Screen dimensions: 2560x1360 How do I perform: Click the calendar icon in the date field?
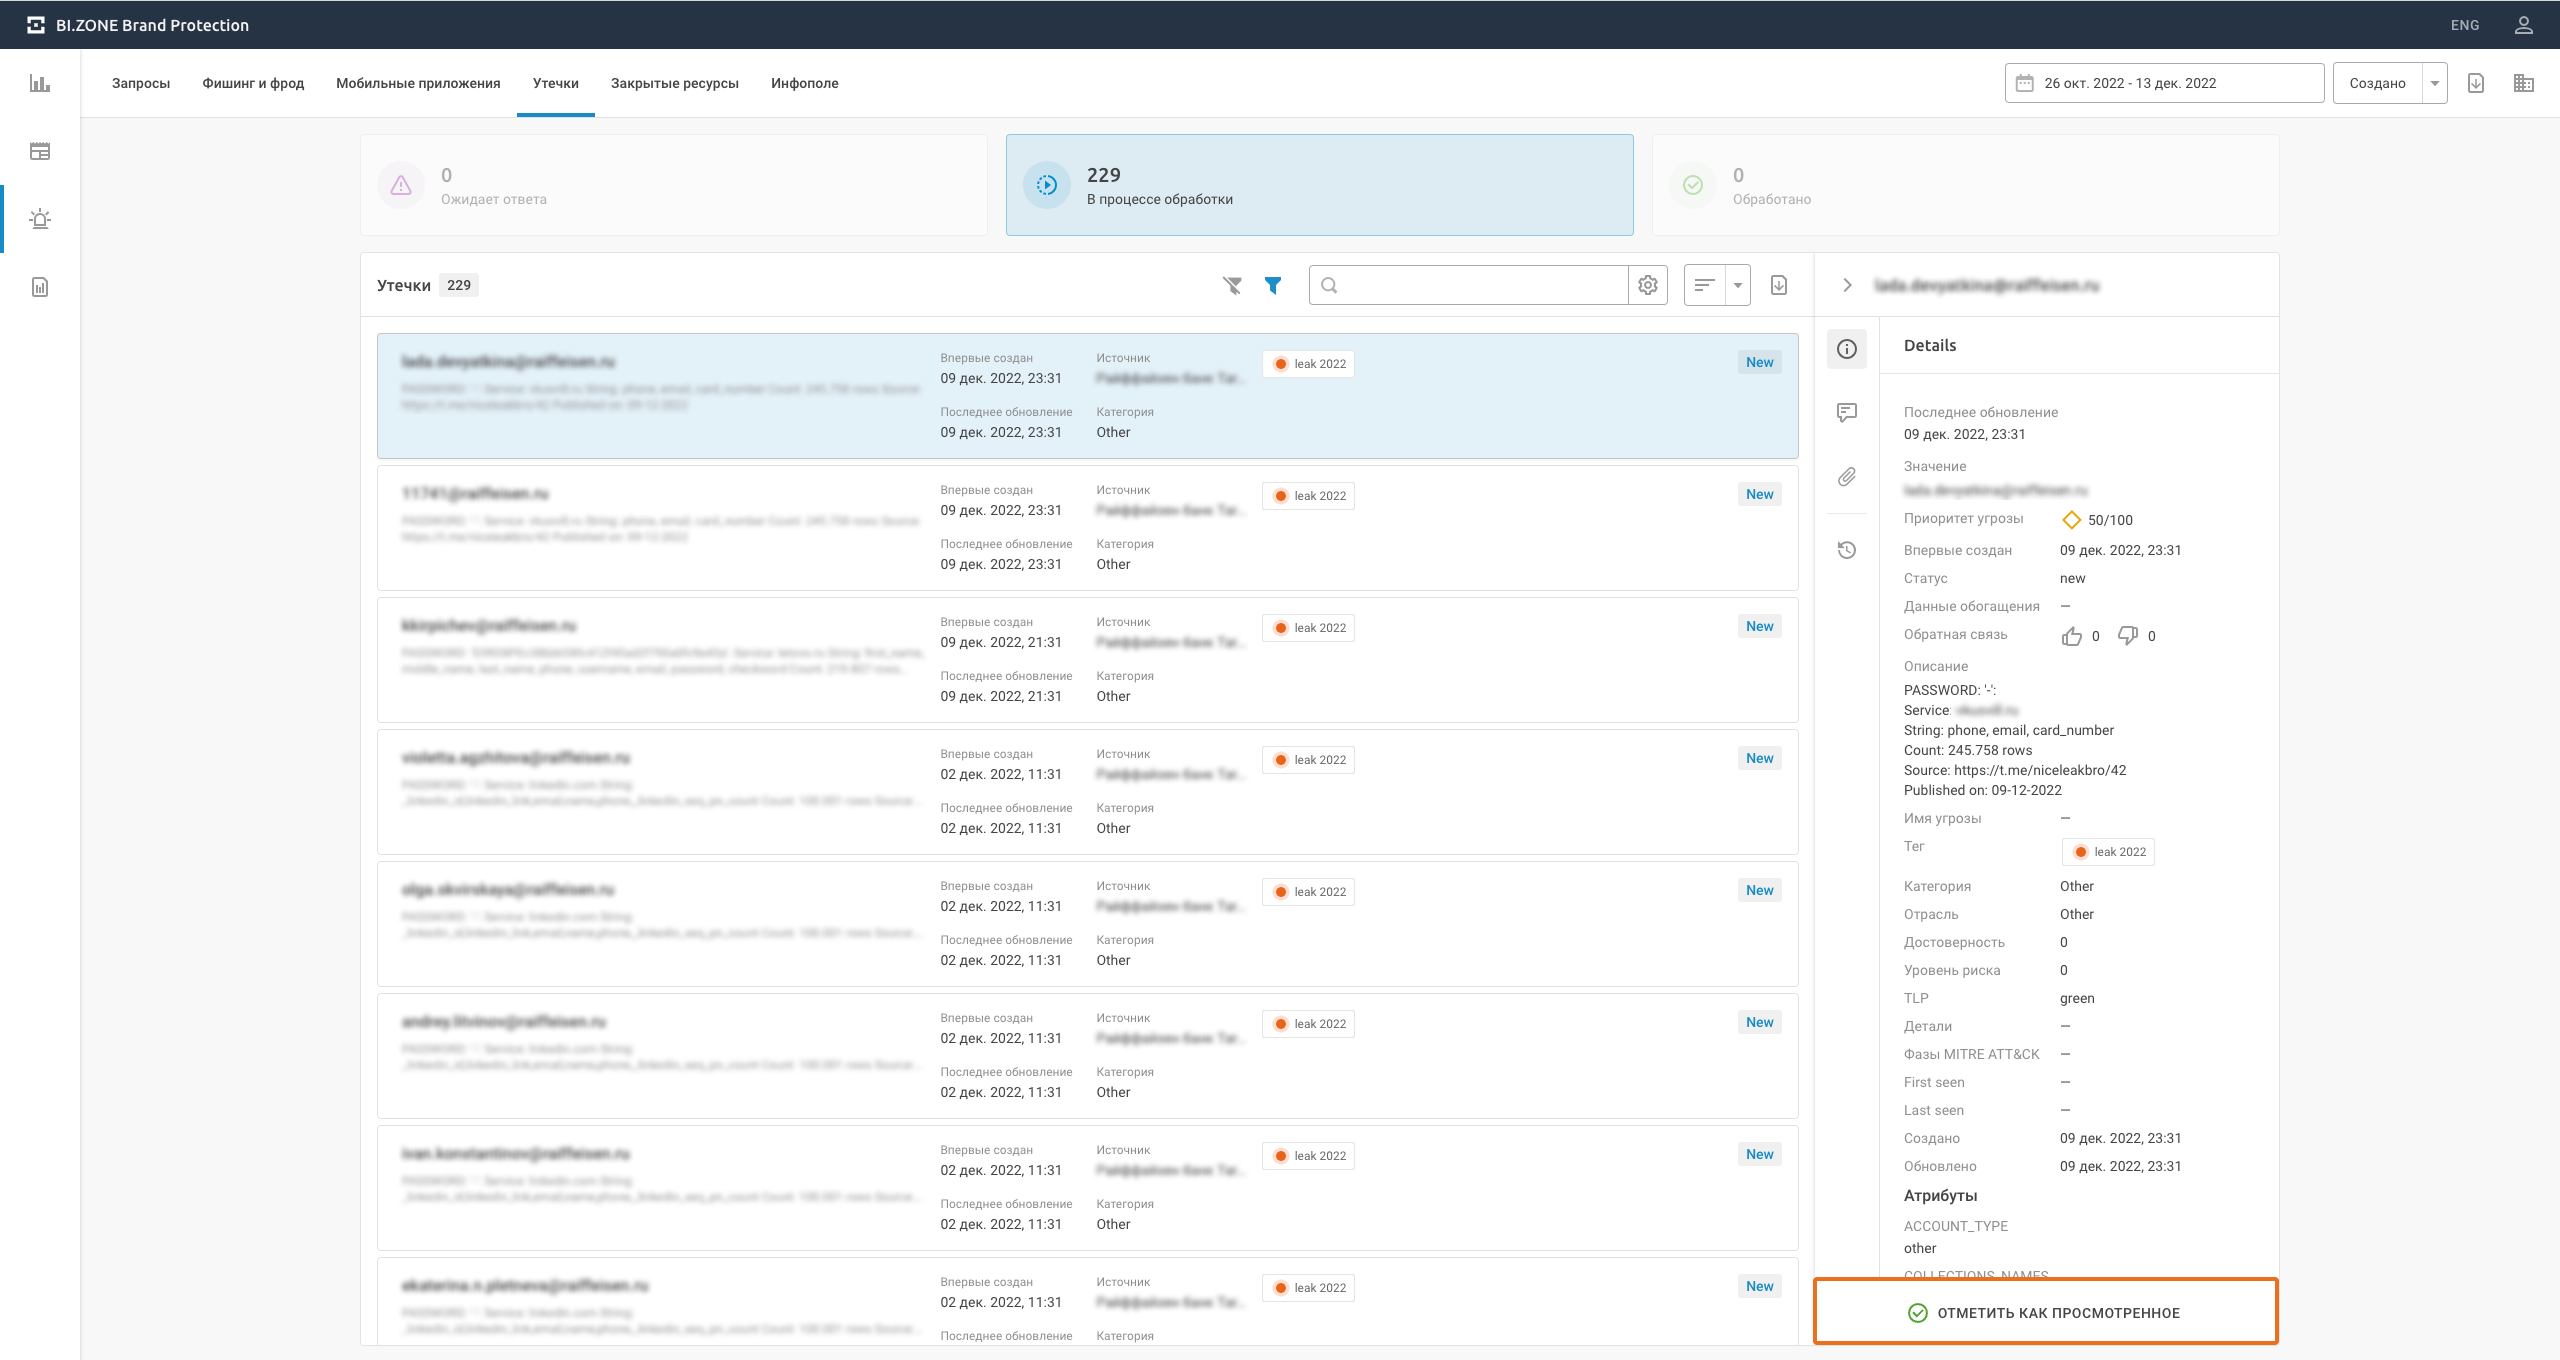2025,83
